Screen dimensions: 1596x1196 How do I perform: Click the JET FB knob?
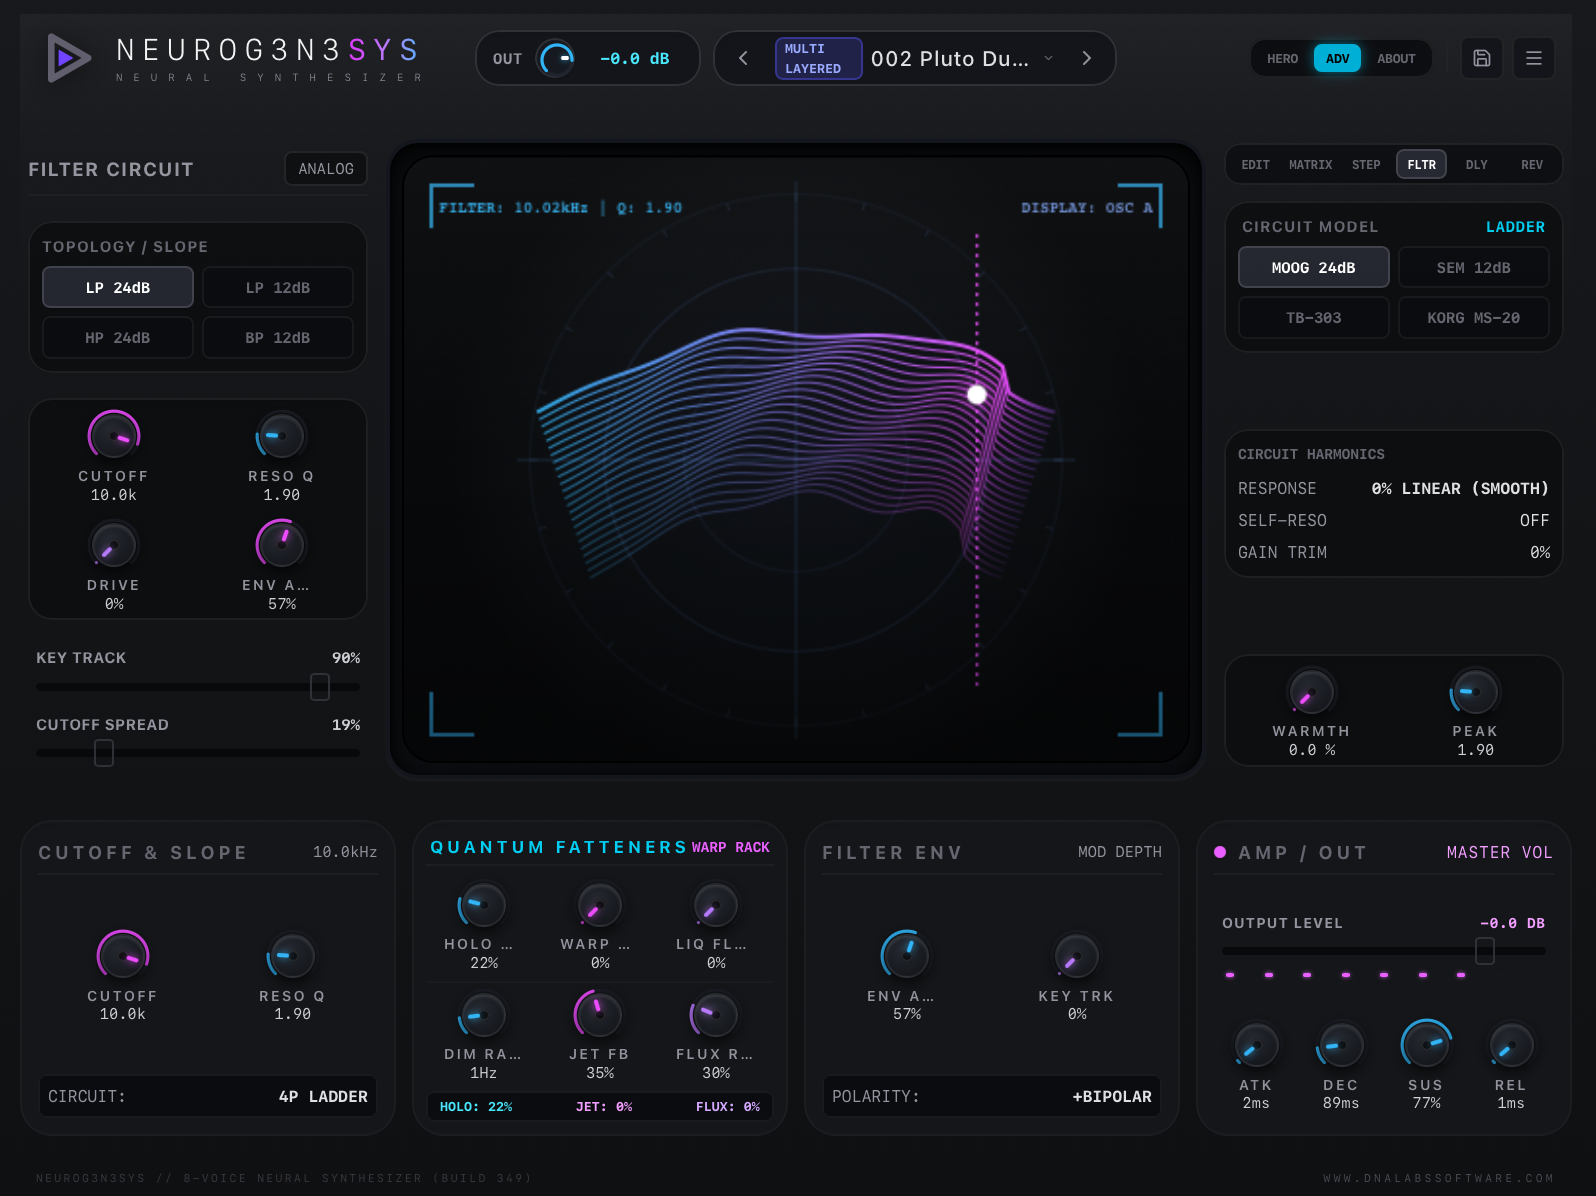click(x=599, y=1014)
